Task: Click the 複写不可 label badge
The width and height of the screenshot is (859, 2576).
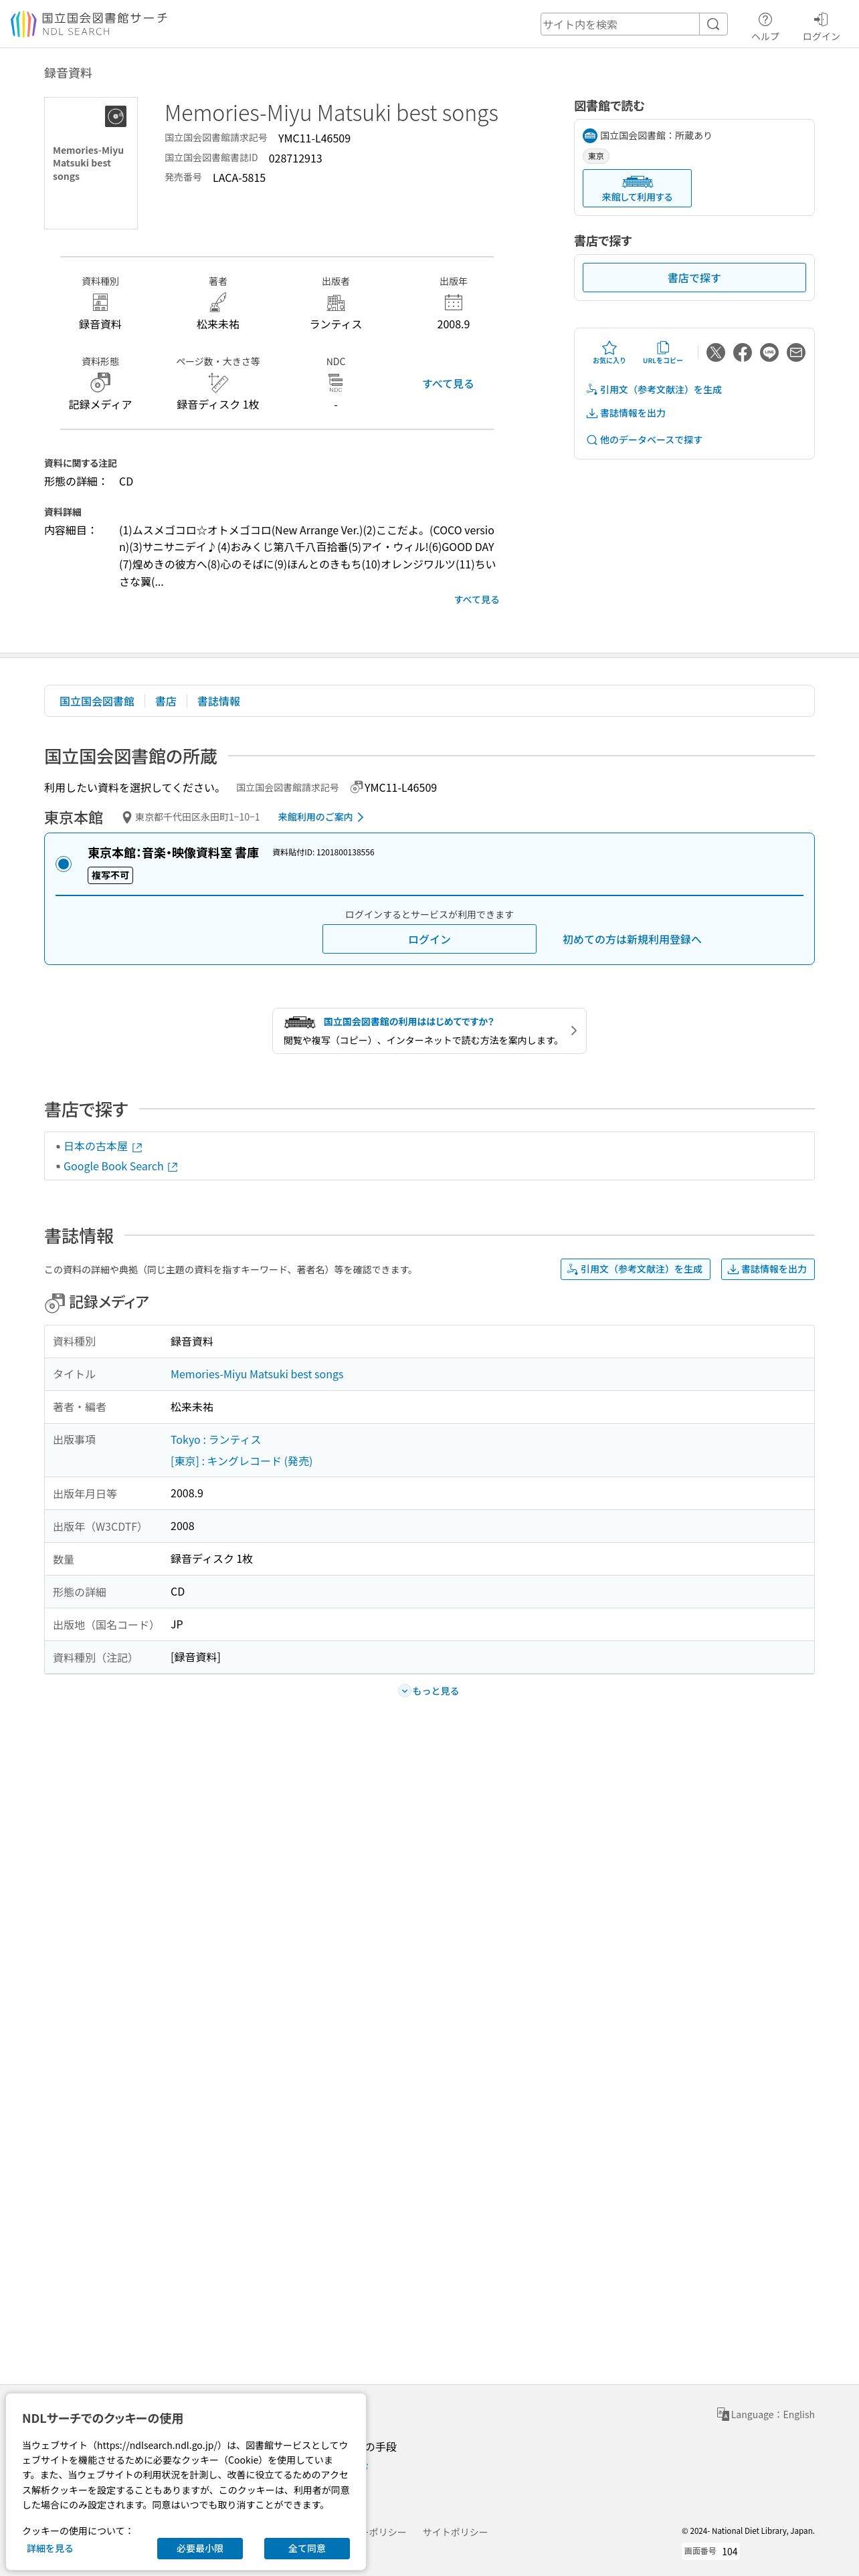Action: pos(110,875)
